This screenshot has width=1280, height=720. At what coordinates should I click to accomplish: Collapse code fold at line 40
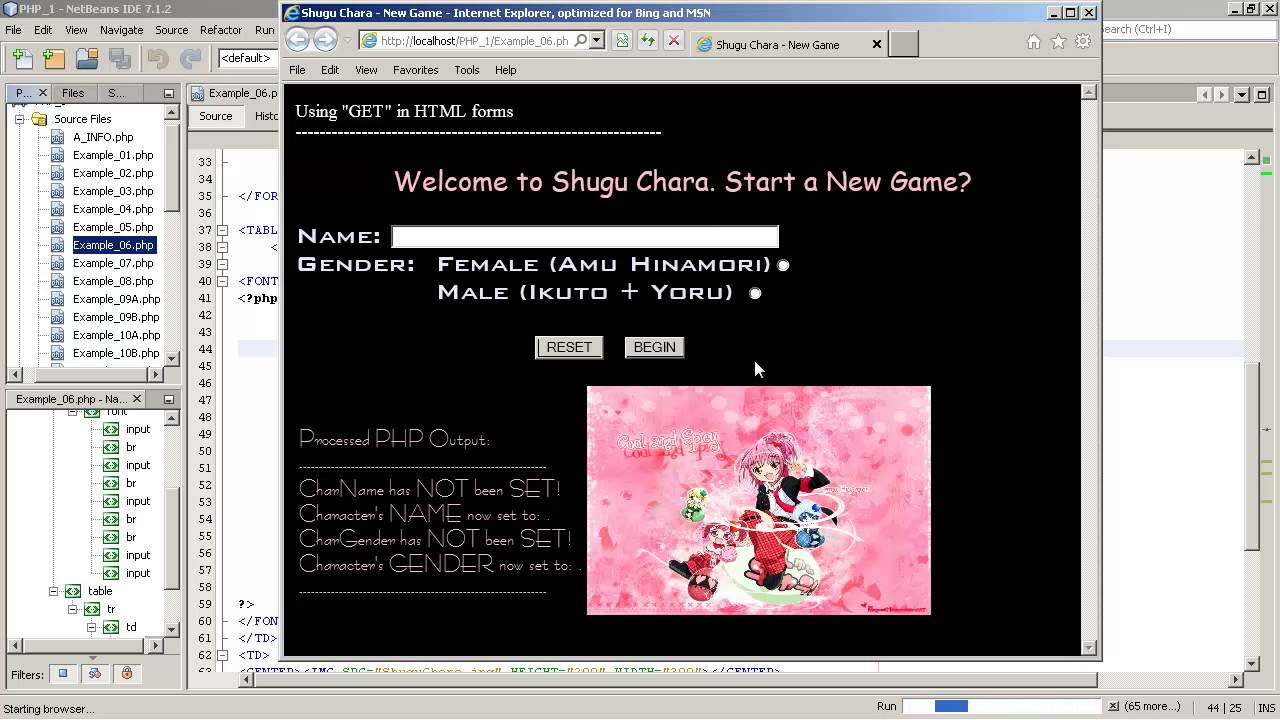[222, 281]
